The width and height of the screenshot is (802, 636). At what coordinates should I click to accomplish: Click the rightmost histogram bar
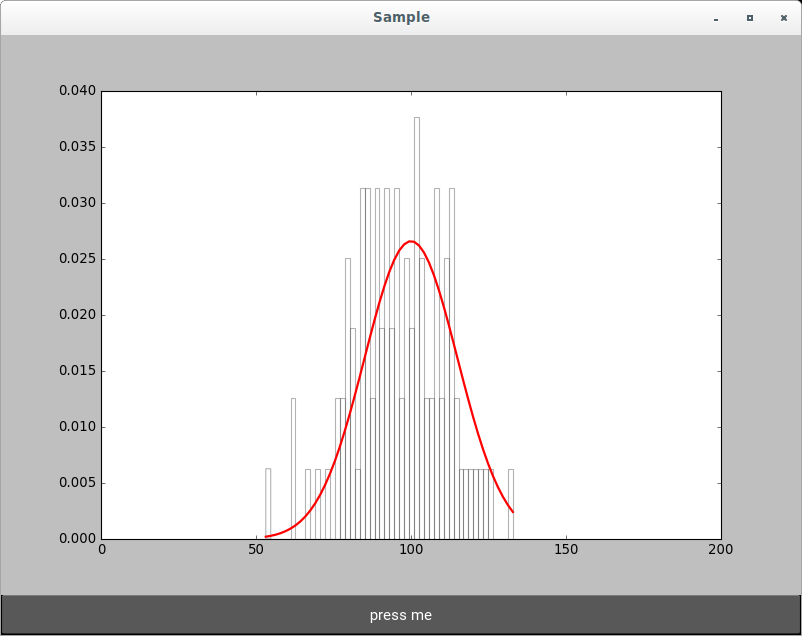click(510, 503)
